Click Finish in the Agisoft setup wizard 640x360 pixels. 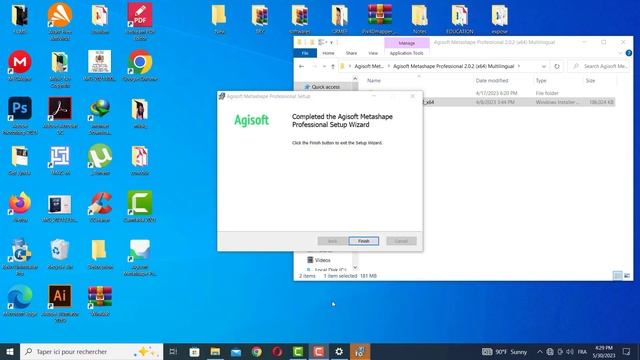click(x=363, y=241)
